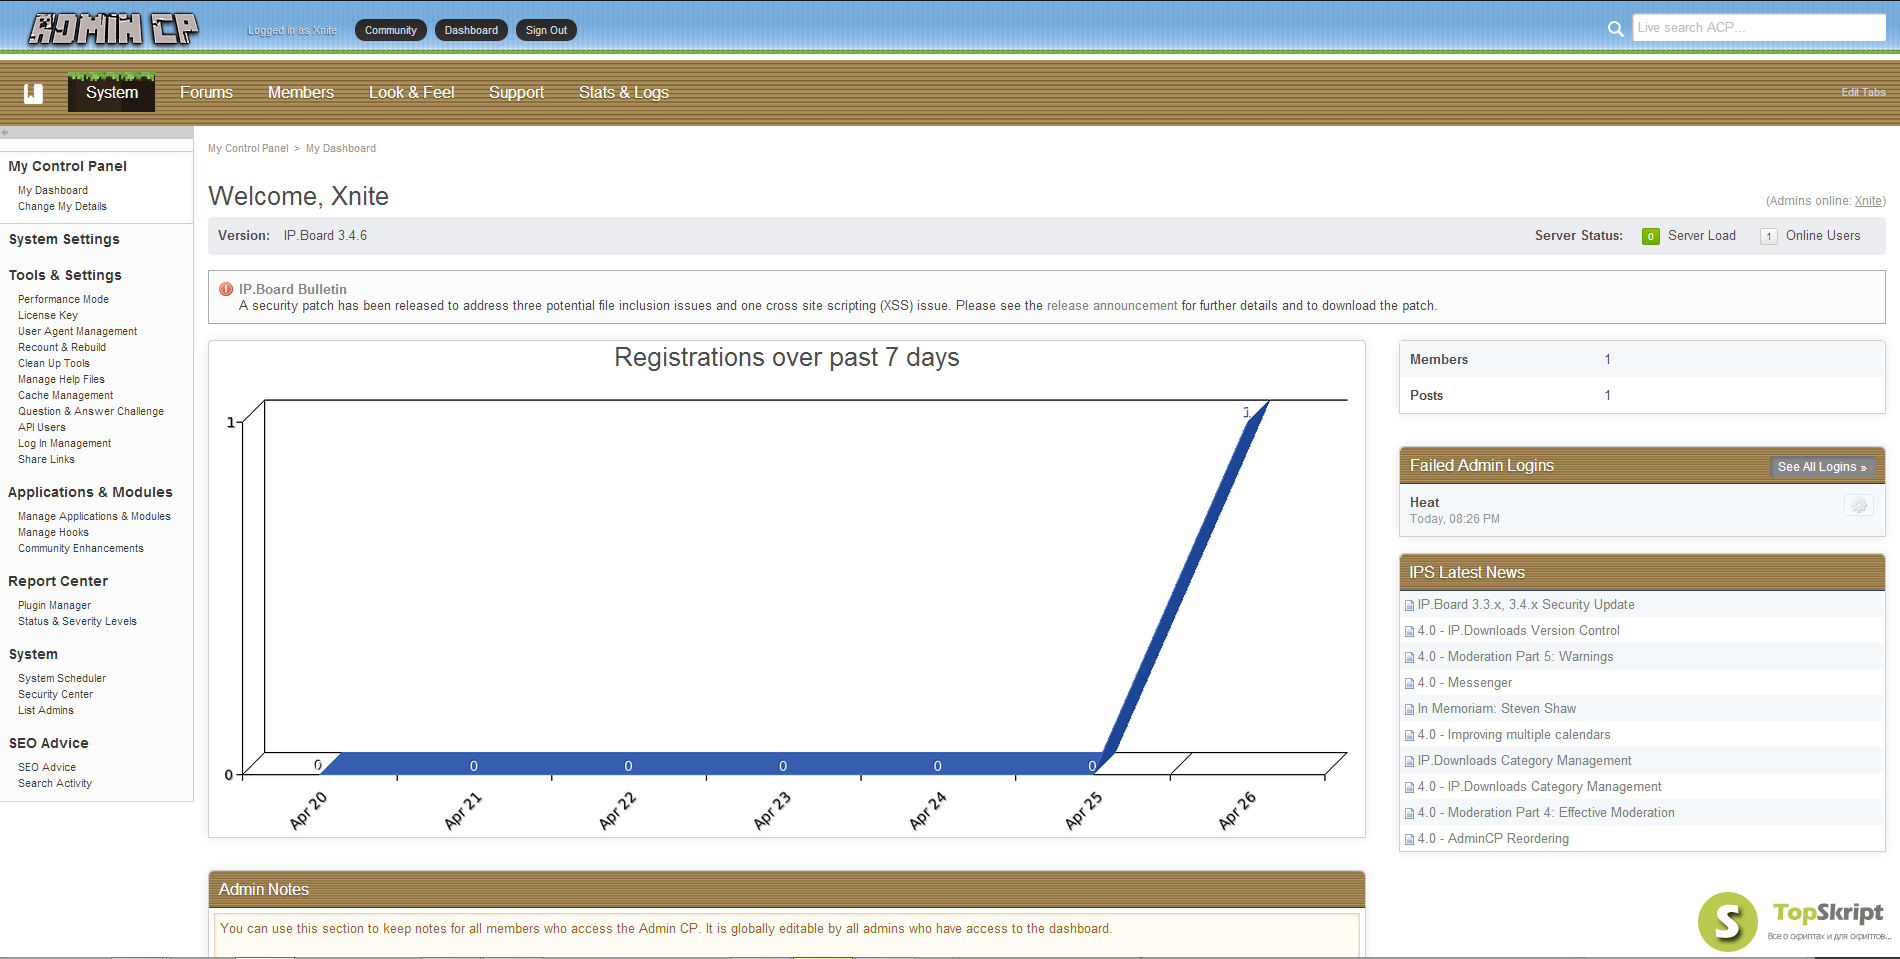
Task: Click the gear icon in Heat login row
Action: click(1859, 506)
